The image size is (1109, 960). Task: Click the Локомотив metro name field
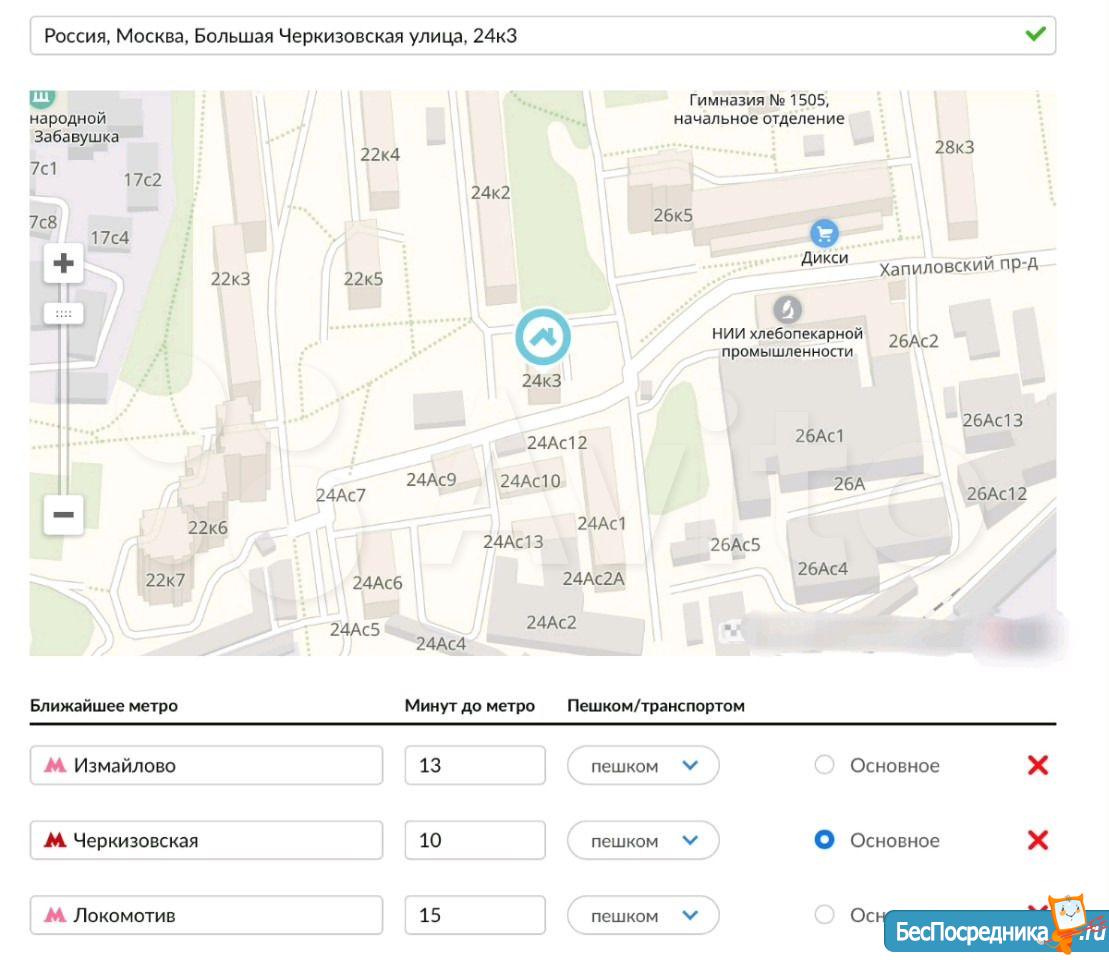(207, 915)
